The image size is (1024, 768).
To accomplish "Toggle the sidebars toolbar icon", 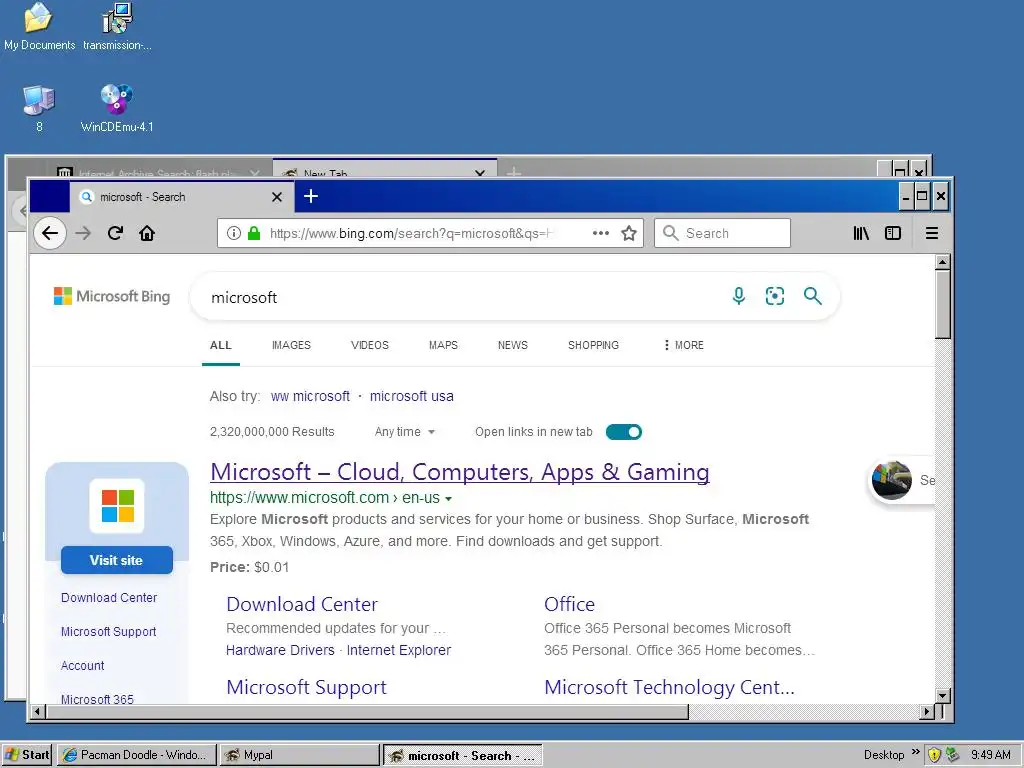I will pyautogui.click(x=893, y=233).
